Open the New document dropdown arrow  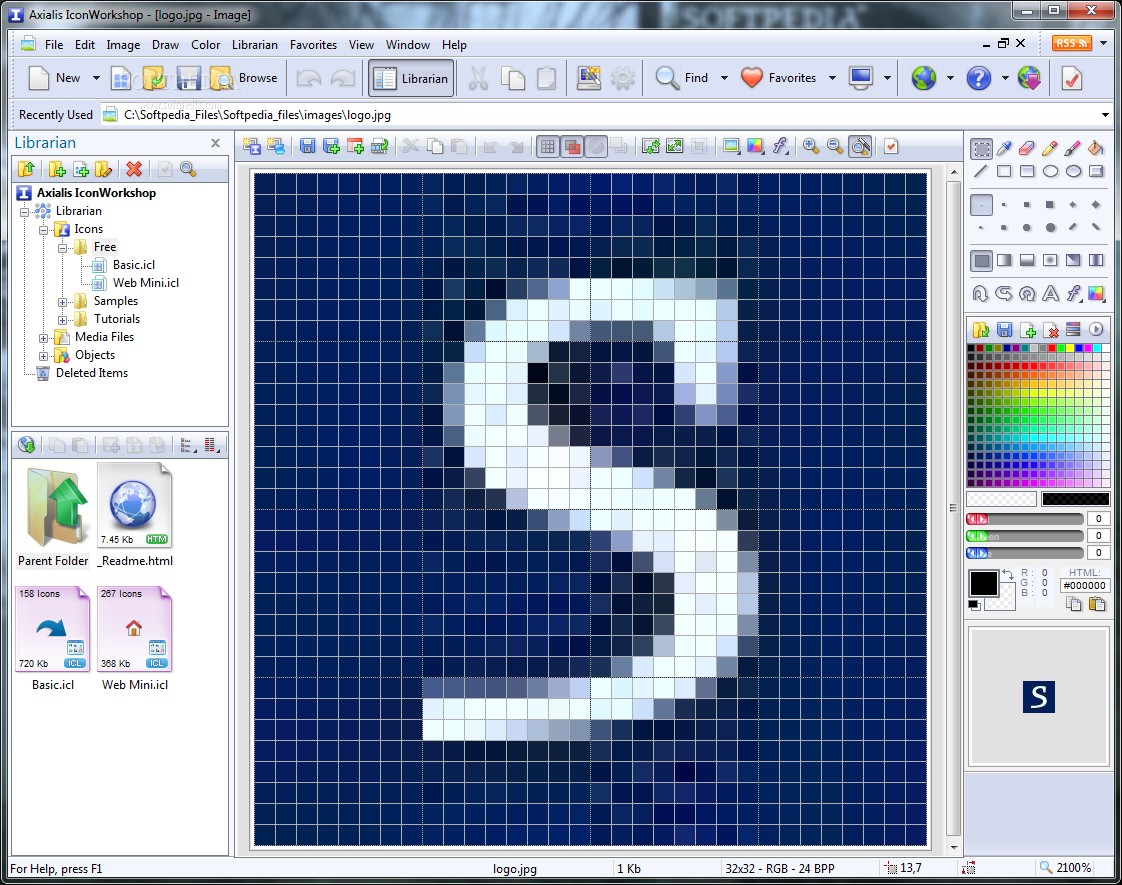tap(96, 77)
